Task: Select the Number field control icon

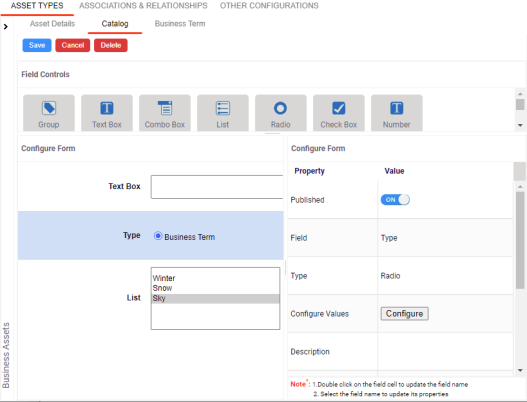Action: pos(397,108)
